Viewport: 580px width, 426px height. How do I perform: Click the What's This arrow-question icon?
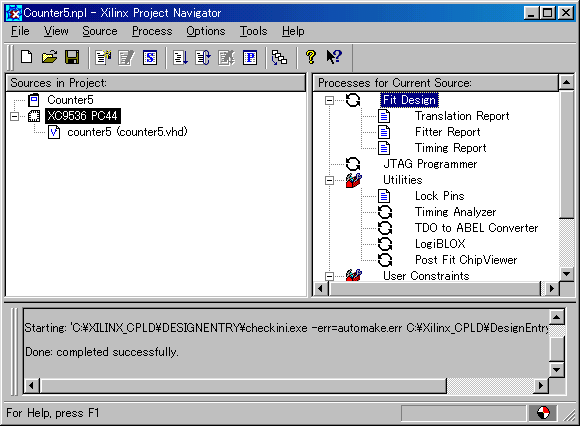(x=334, y=57)
